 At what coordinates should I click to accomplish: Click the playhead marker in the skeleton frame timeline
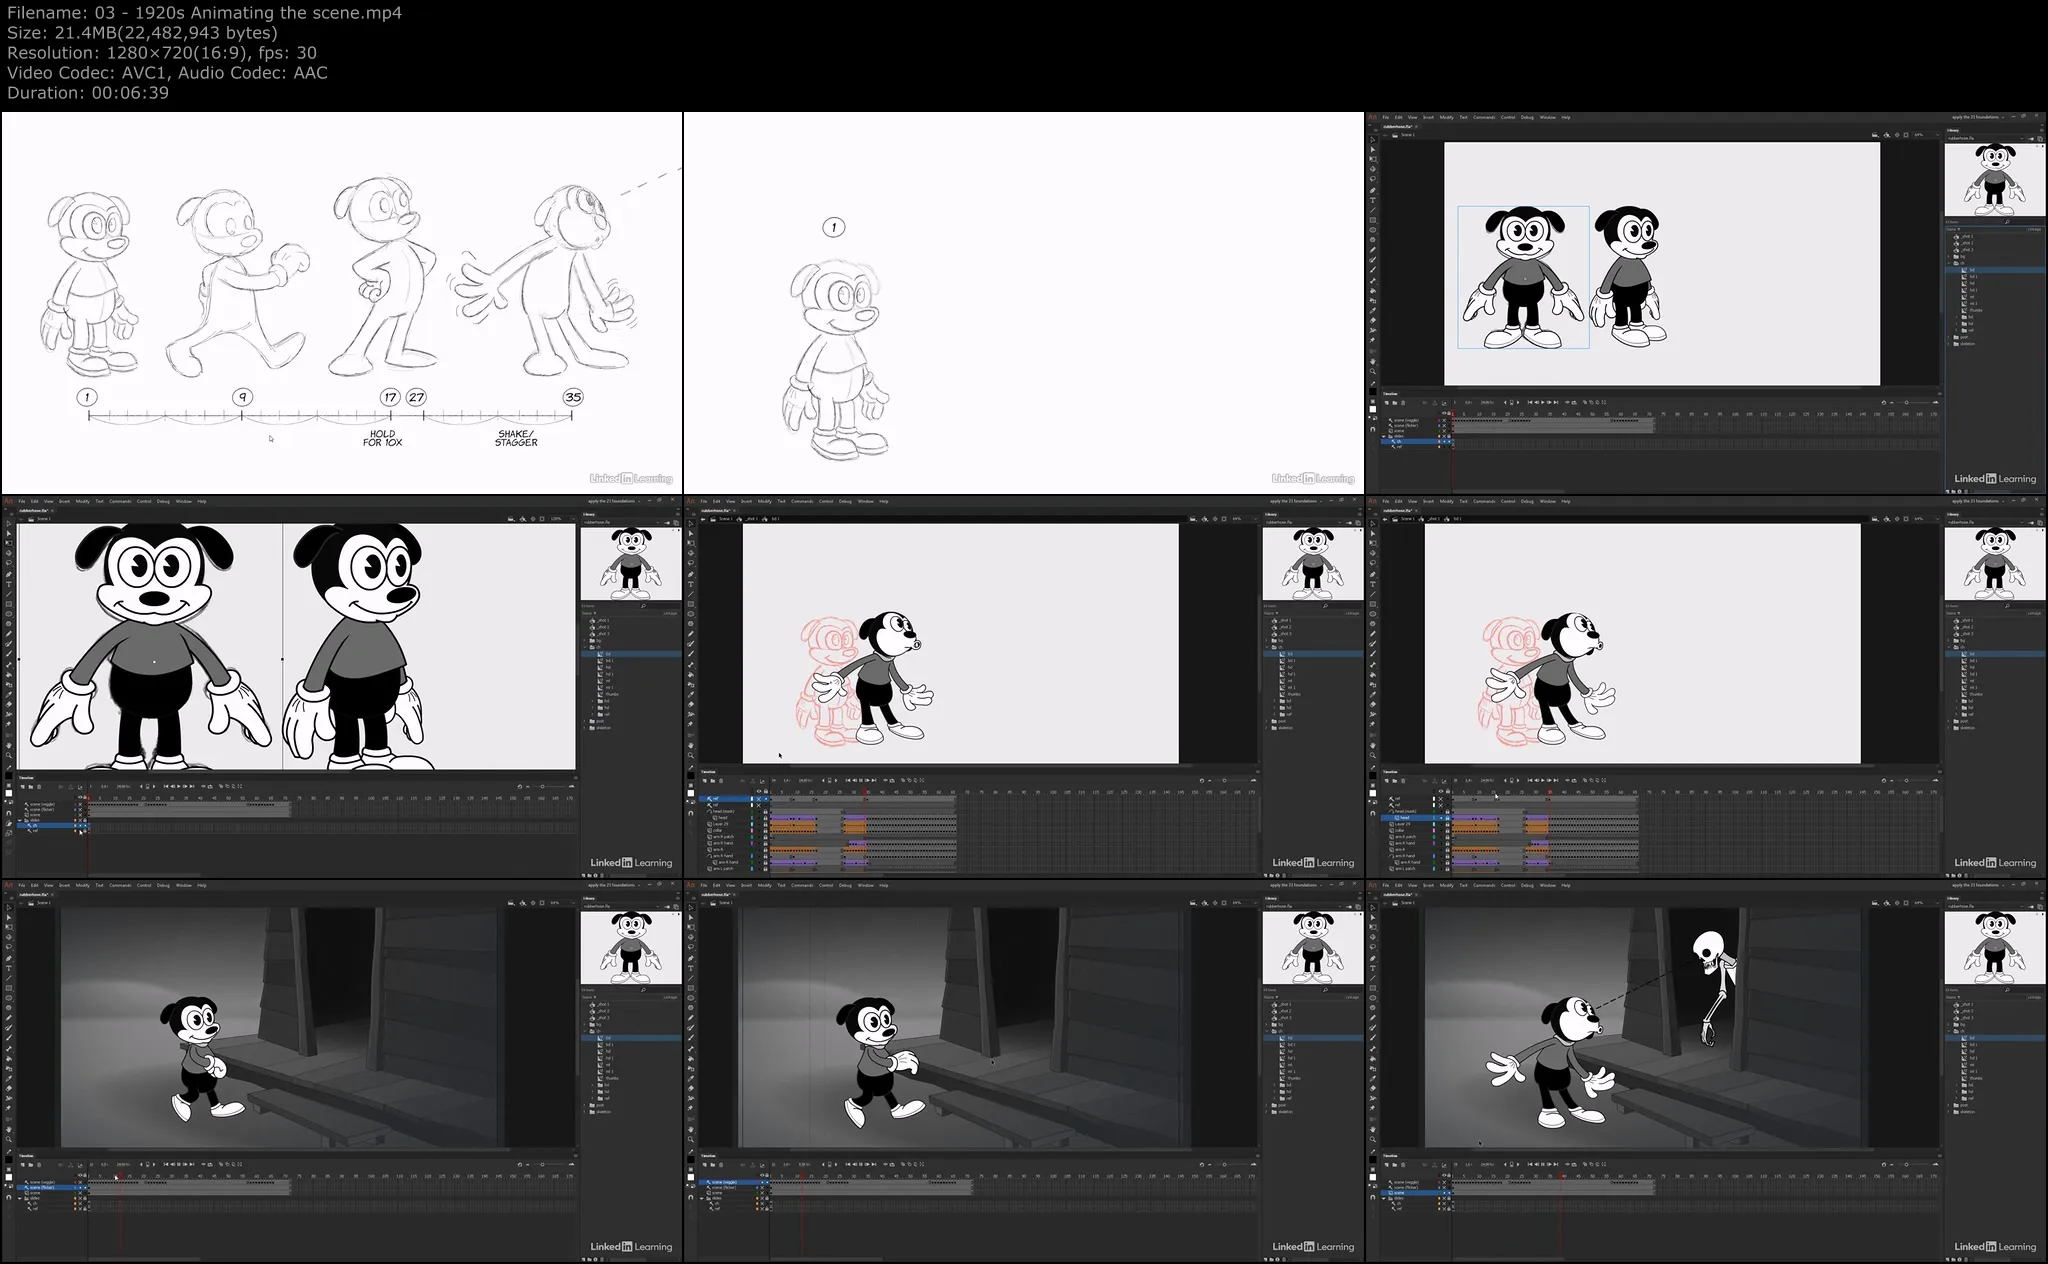coord(1560,1176)
